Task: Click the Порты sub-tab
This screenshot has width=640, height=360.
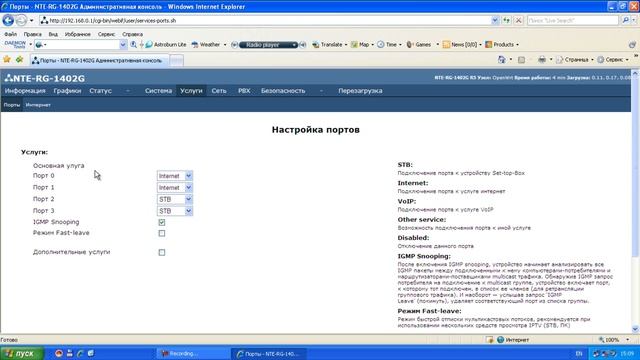Action: pos(11,105)
